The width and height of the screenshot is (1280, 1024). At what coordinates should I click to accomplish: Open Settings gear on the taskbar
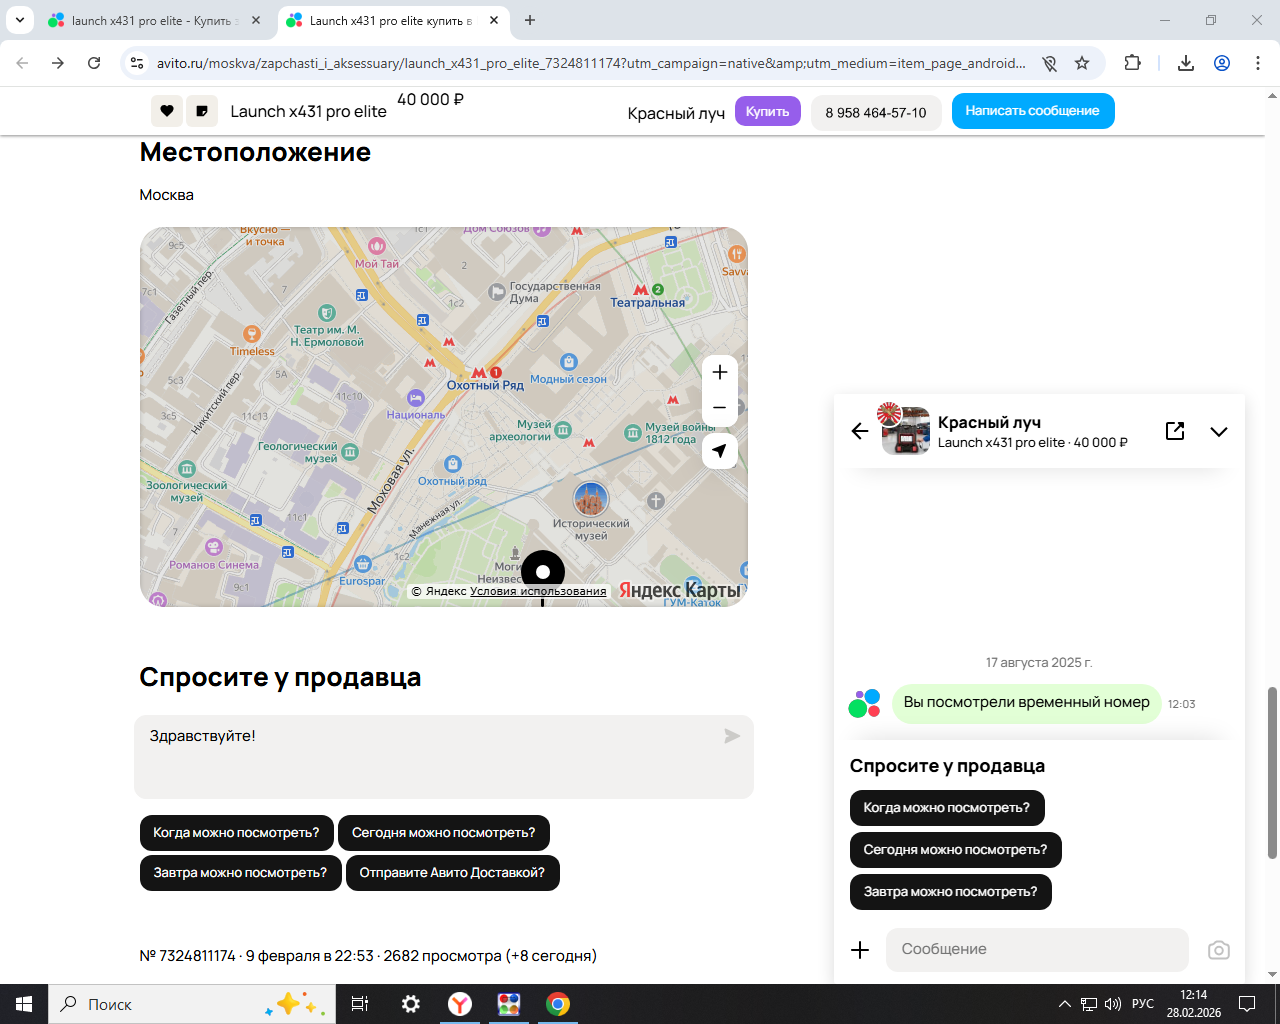tap(411, 1004)
